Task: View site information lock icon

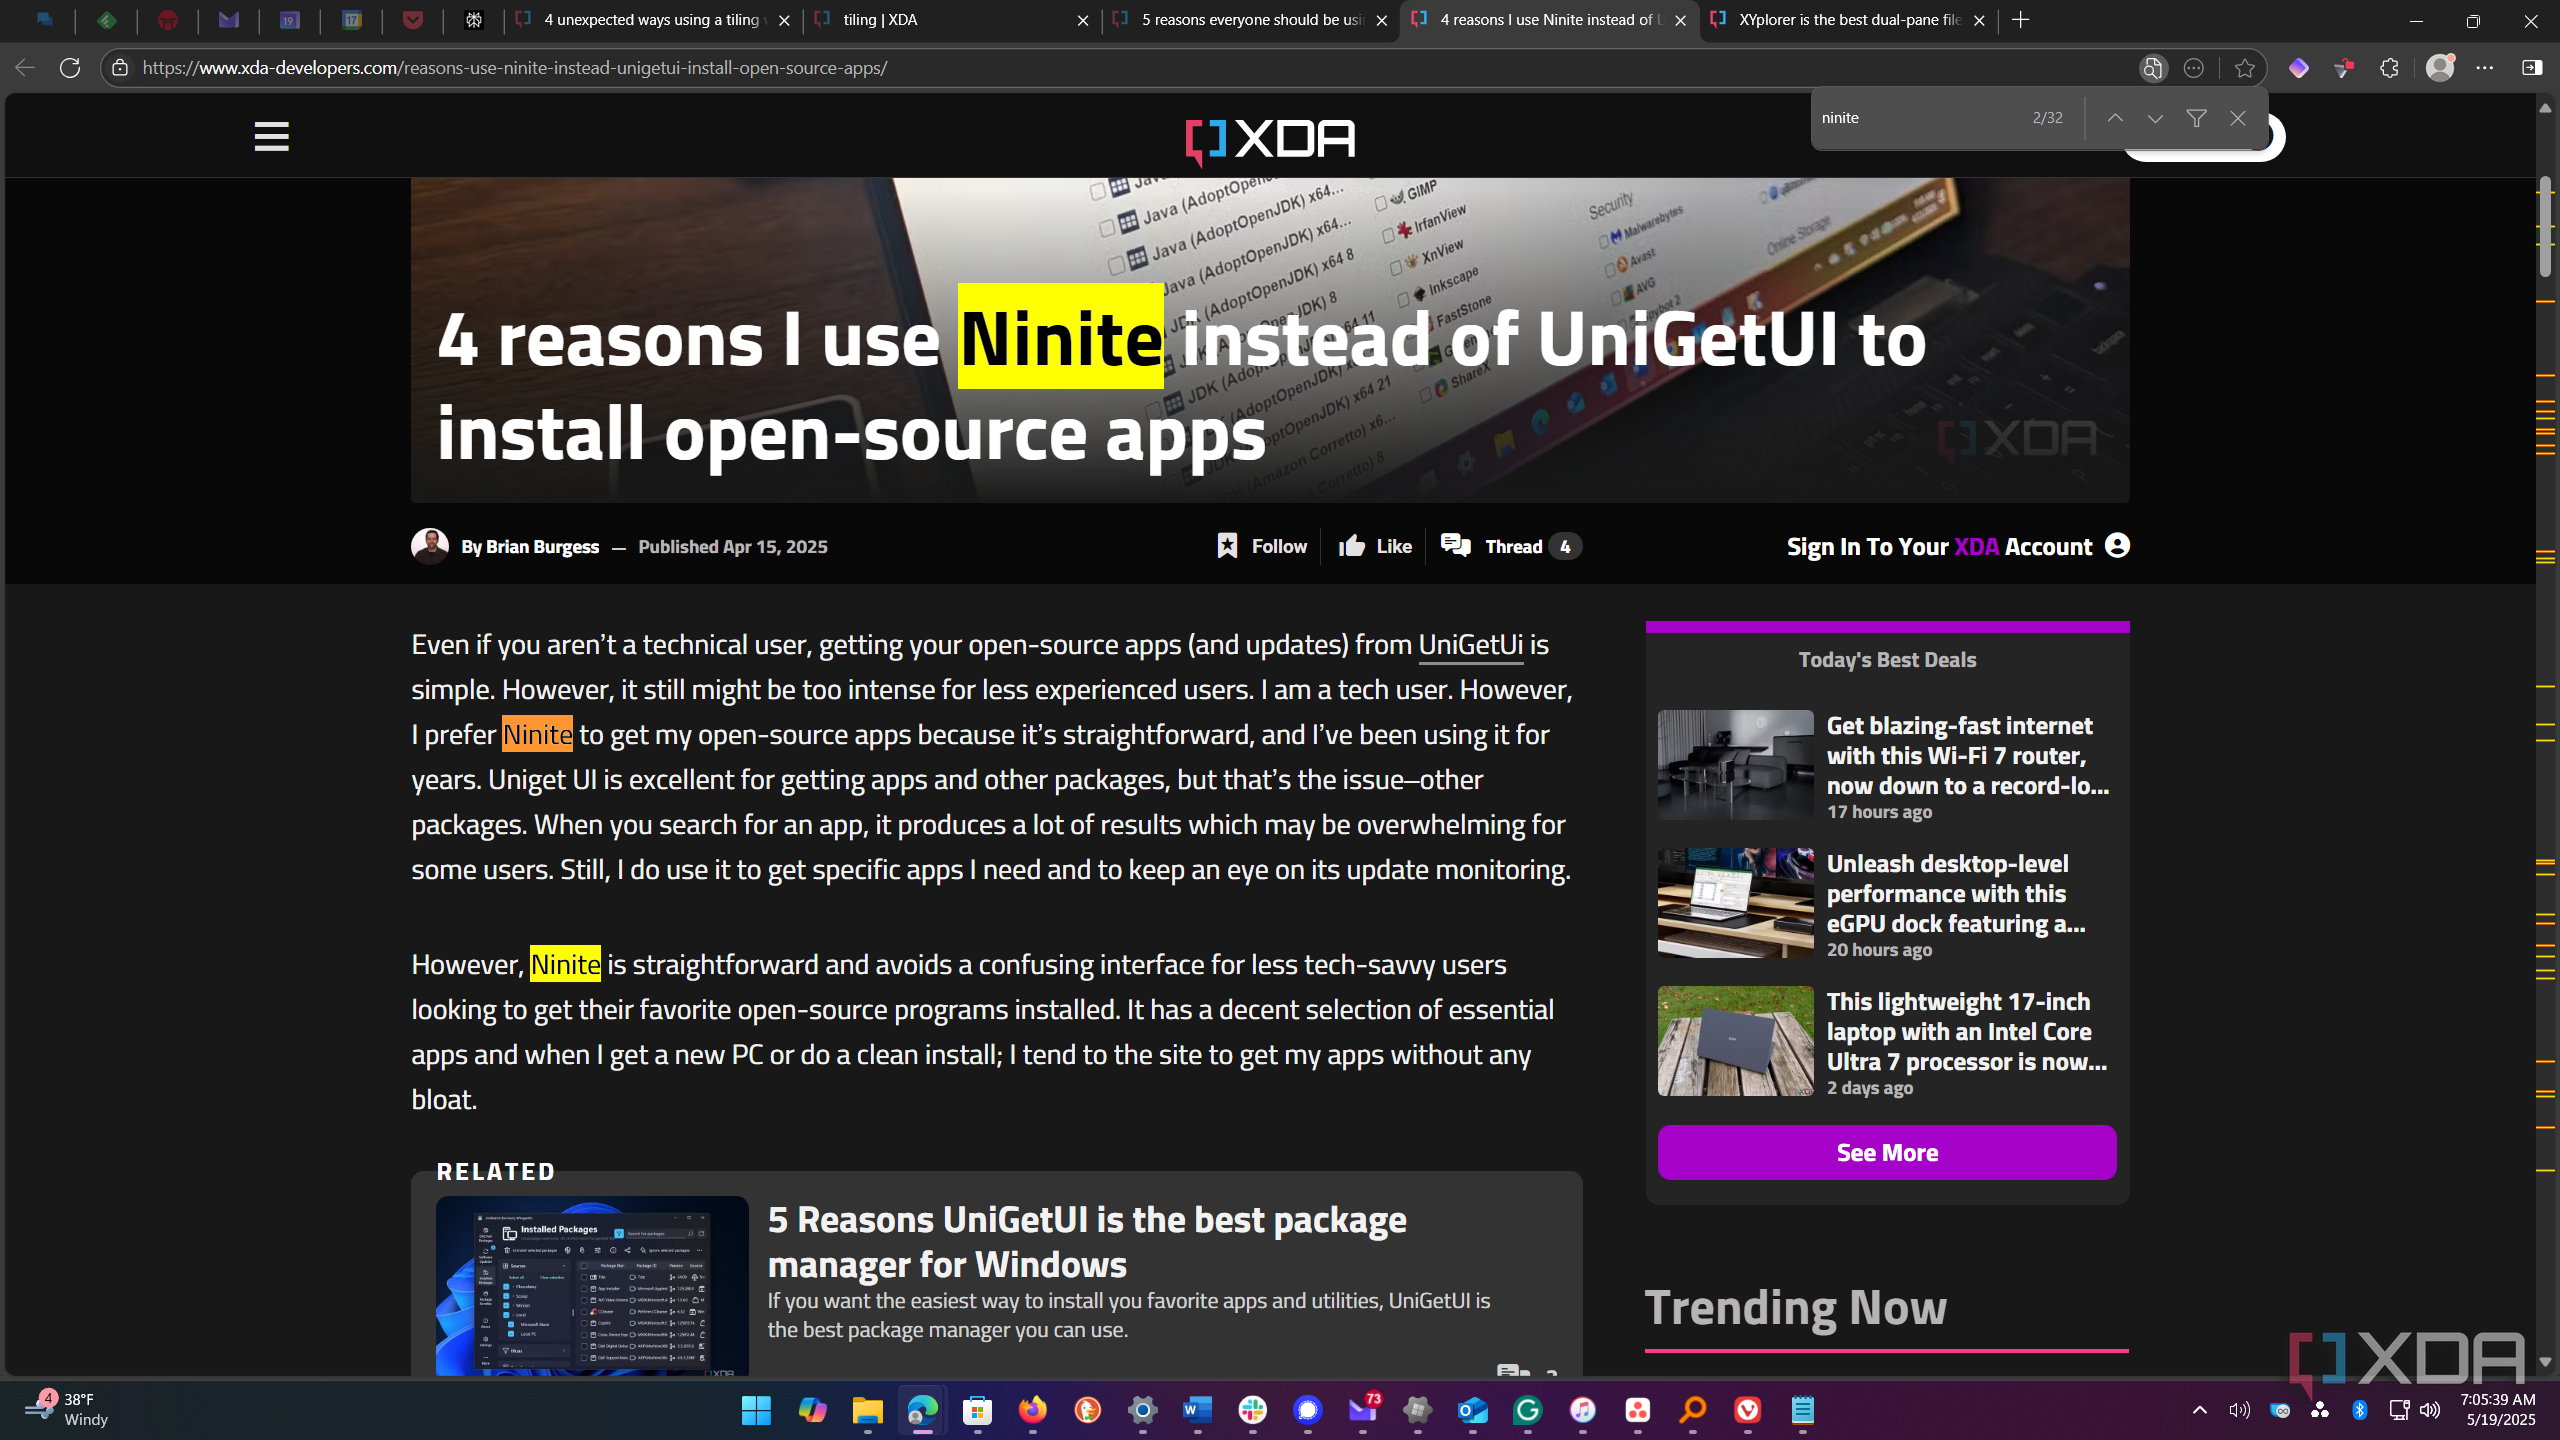Action: (x=120, y=68)
